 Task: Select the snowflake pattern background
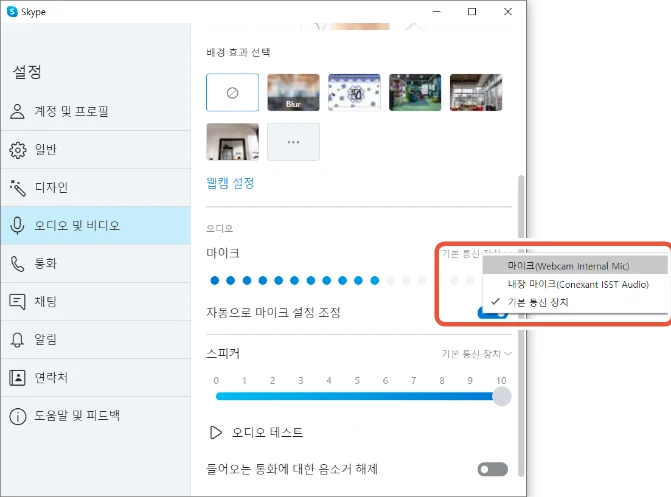click(354, 92)
